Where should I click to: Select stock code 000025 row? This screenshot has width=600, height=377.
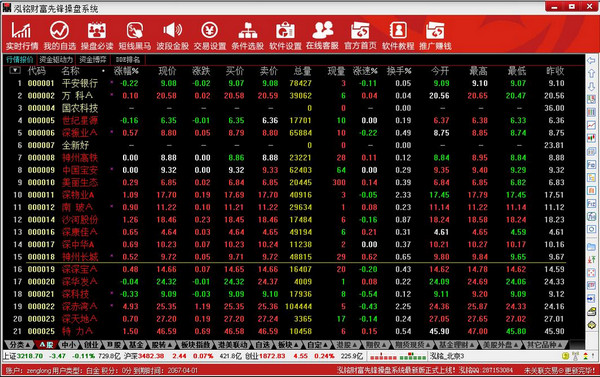click(x=289, y=331)
